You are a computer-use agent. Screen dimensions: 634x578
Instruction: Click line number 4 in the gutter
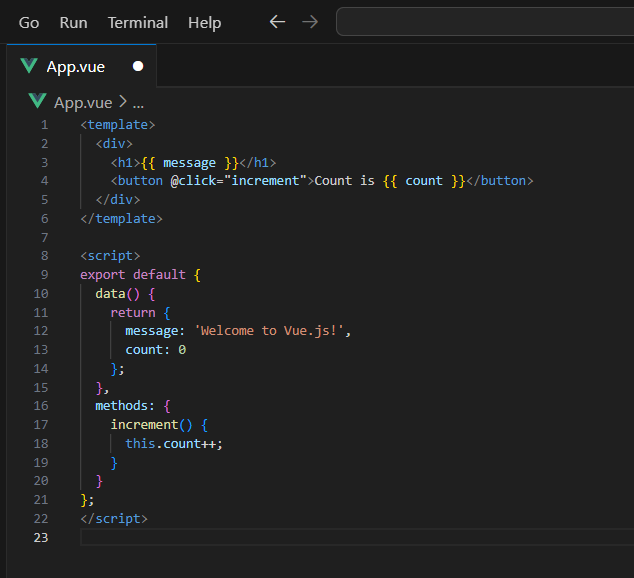click(x=44, y=181)
